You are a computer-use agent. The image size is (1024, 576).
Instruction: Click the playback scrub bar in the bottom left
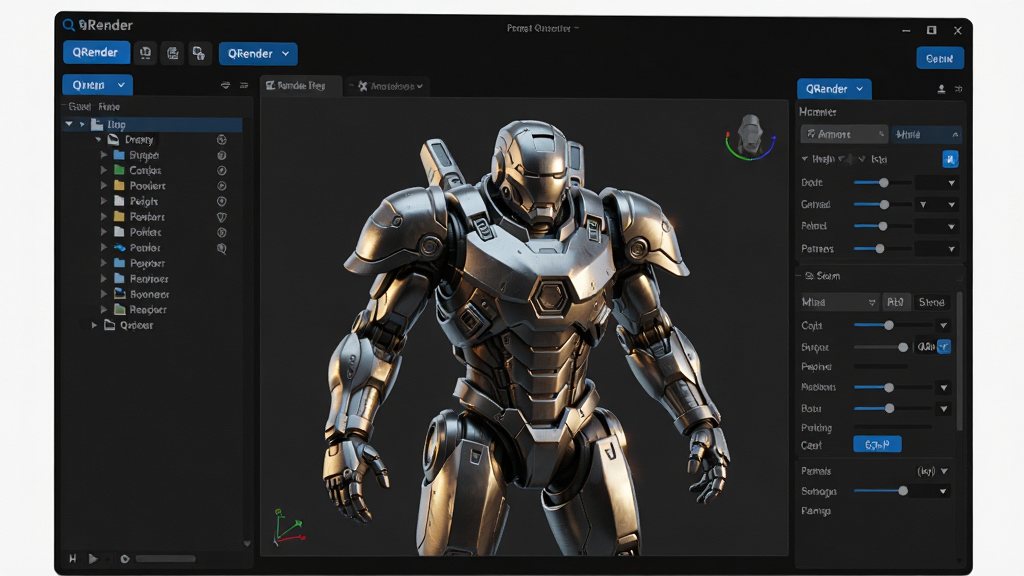(x=165, y=559)
